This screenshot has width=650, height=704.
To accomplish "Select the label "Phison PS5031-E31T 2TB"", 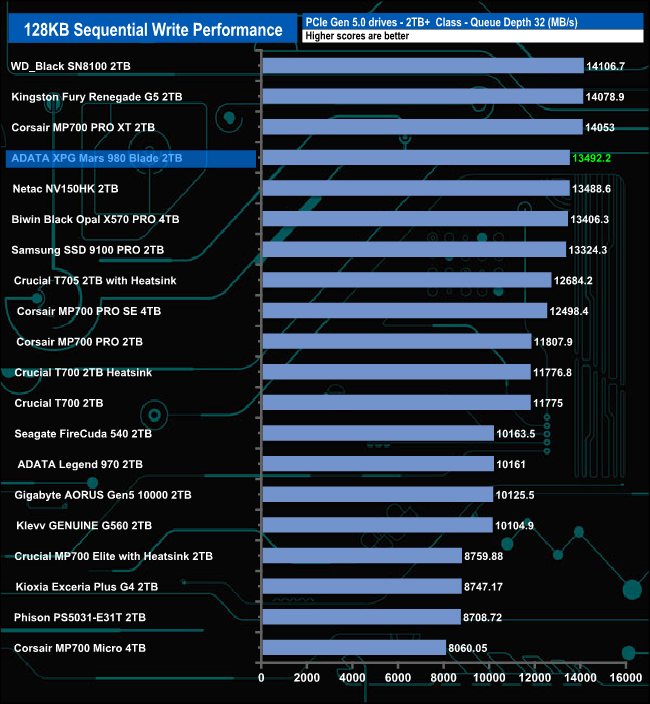I will [x=80, y=618].
